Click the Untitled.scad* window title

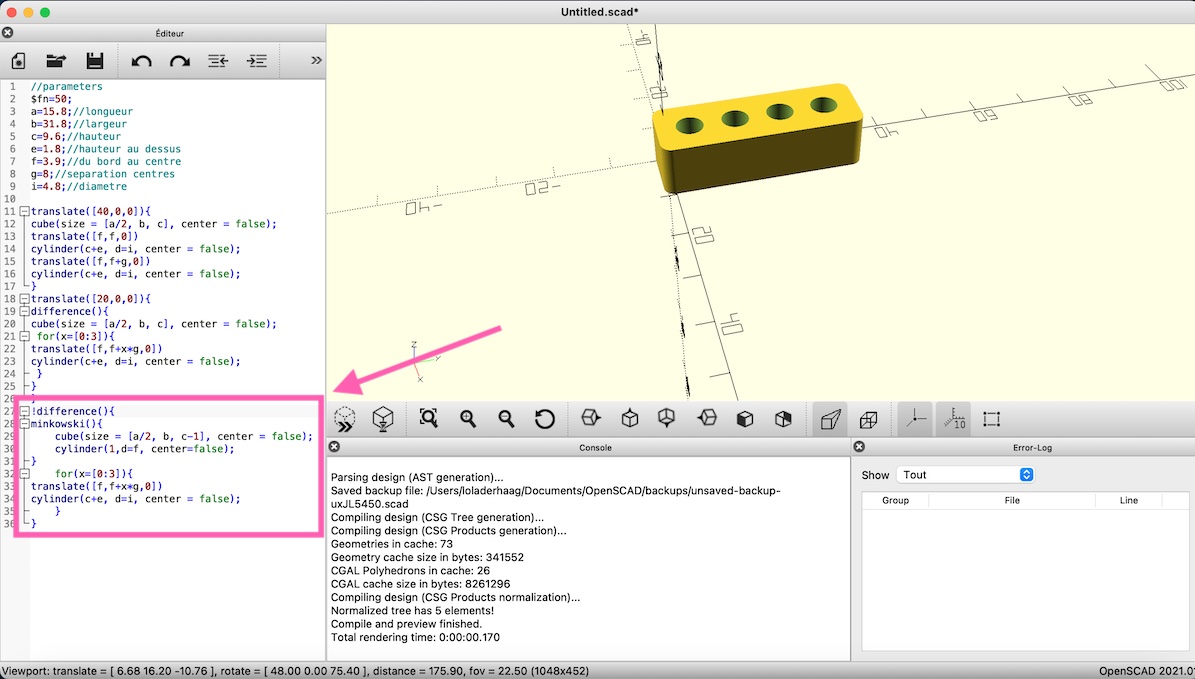598,12
